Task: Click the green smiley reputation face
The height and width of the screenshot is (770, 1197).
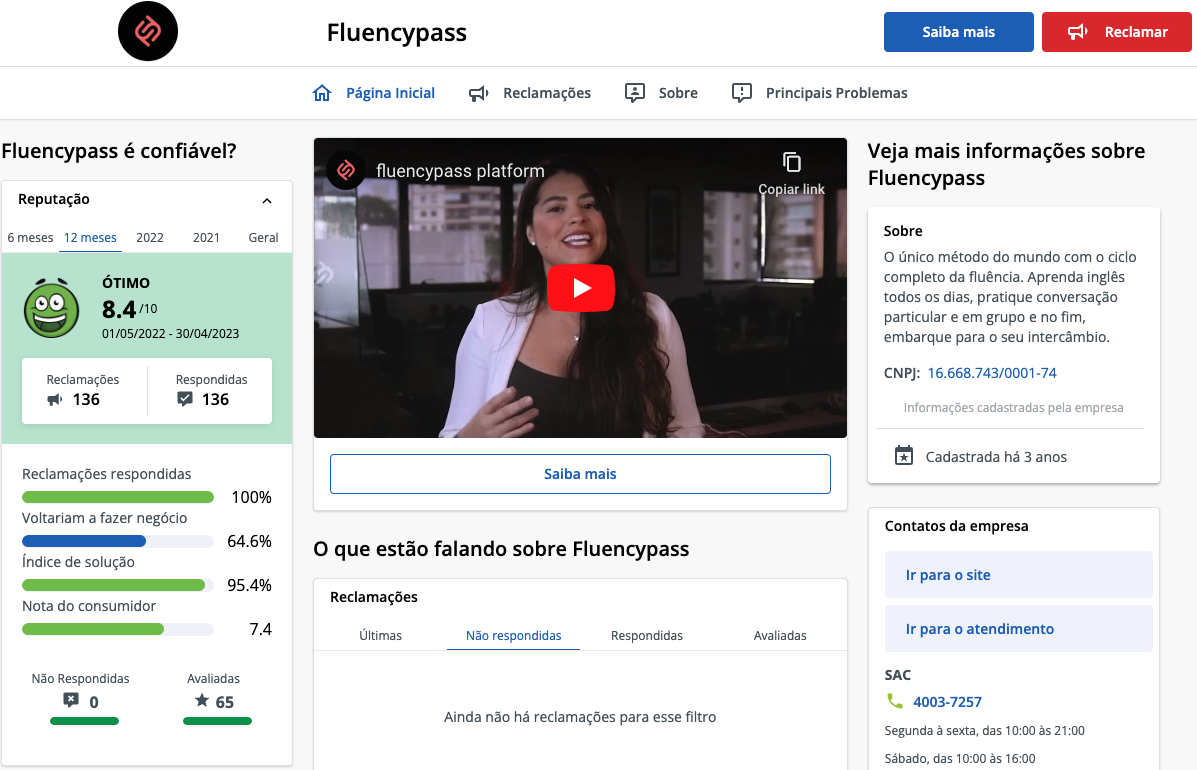Action: tap(51, 308)
